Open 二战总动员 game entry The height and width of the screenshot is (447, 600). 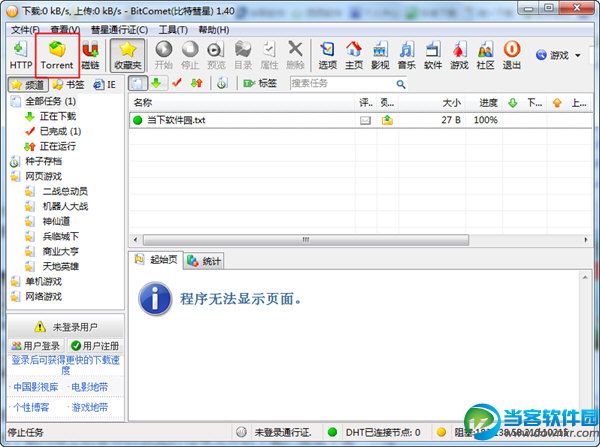click(x=65, y=191)
